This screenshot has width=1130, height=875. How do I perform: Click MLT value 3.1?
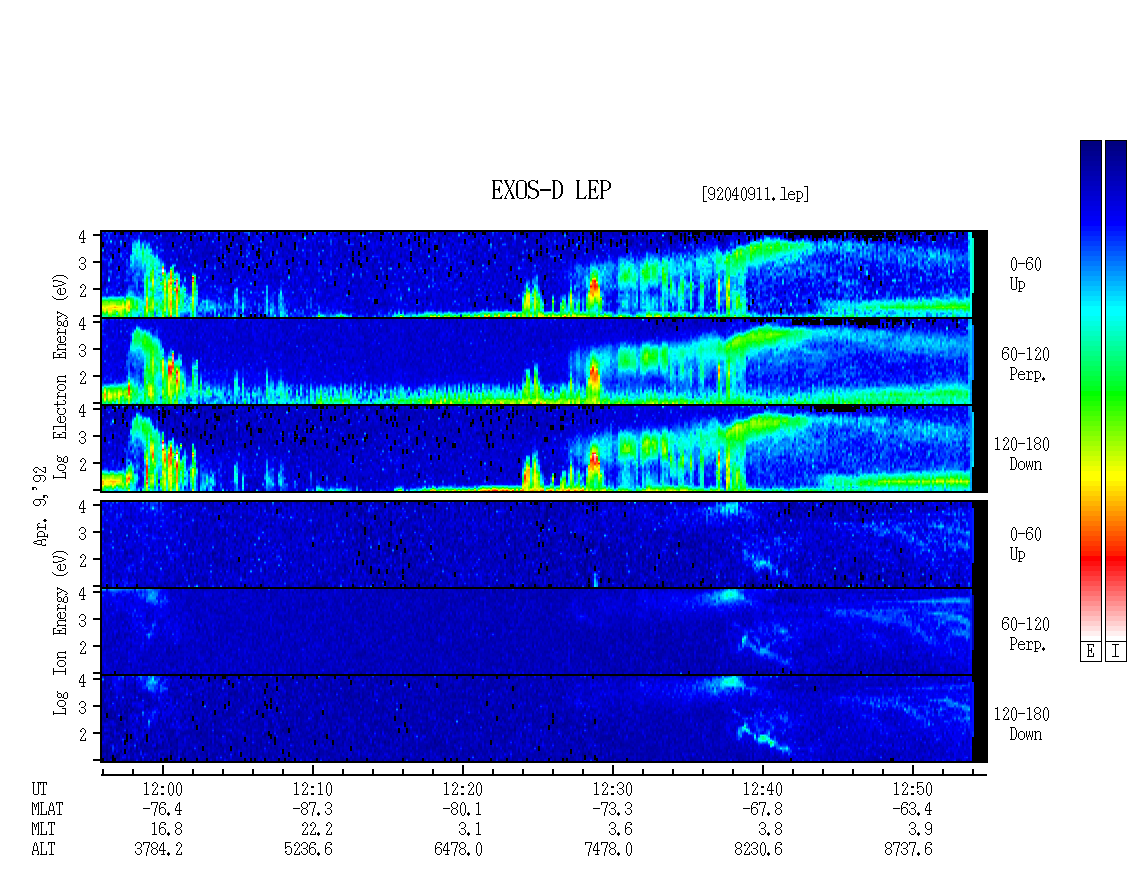(x=470, y=830)
